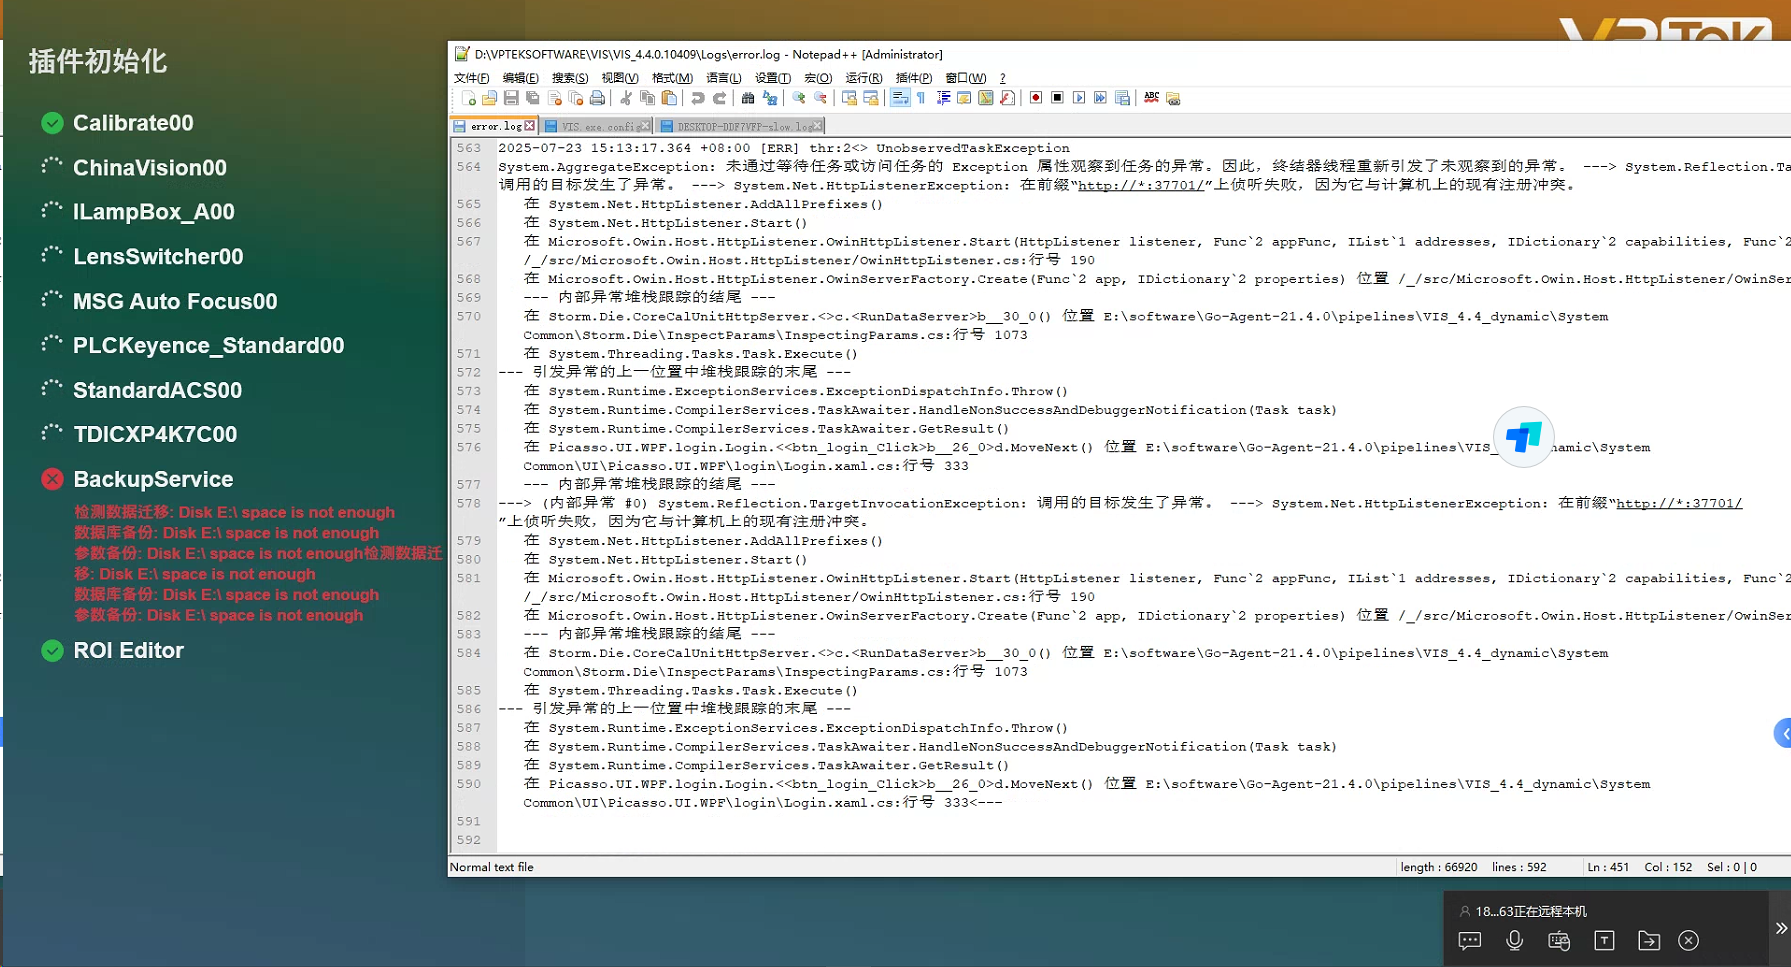The image size is (1791, 967).
Task: Click the Save file toolbar icon
Action: [511, 98]
